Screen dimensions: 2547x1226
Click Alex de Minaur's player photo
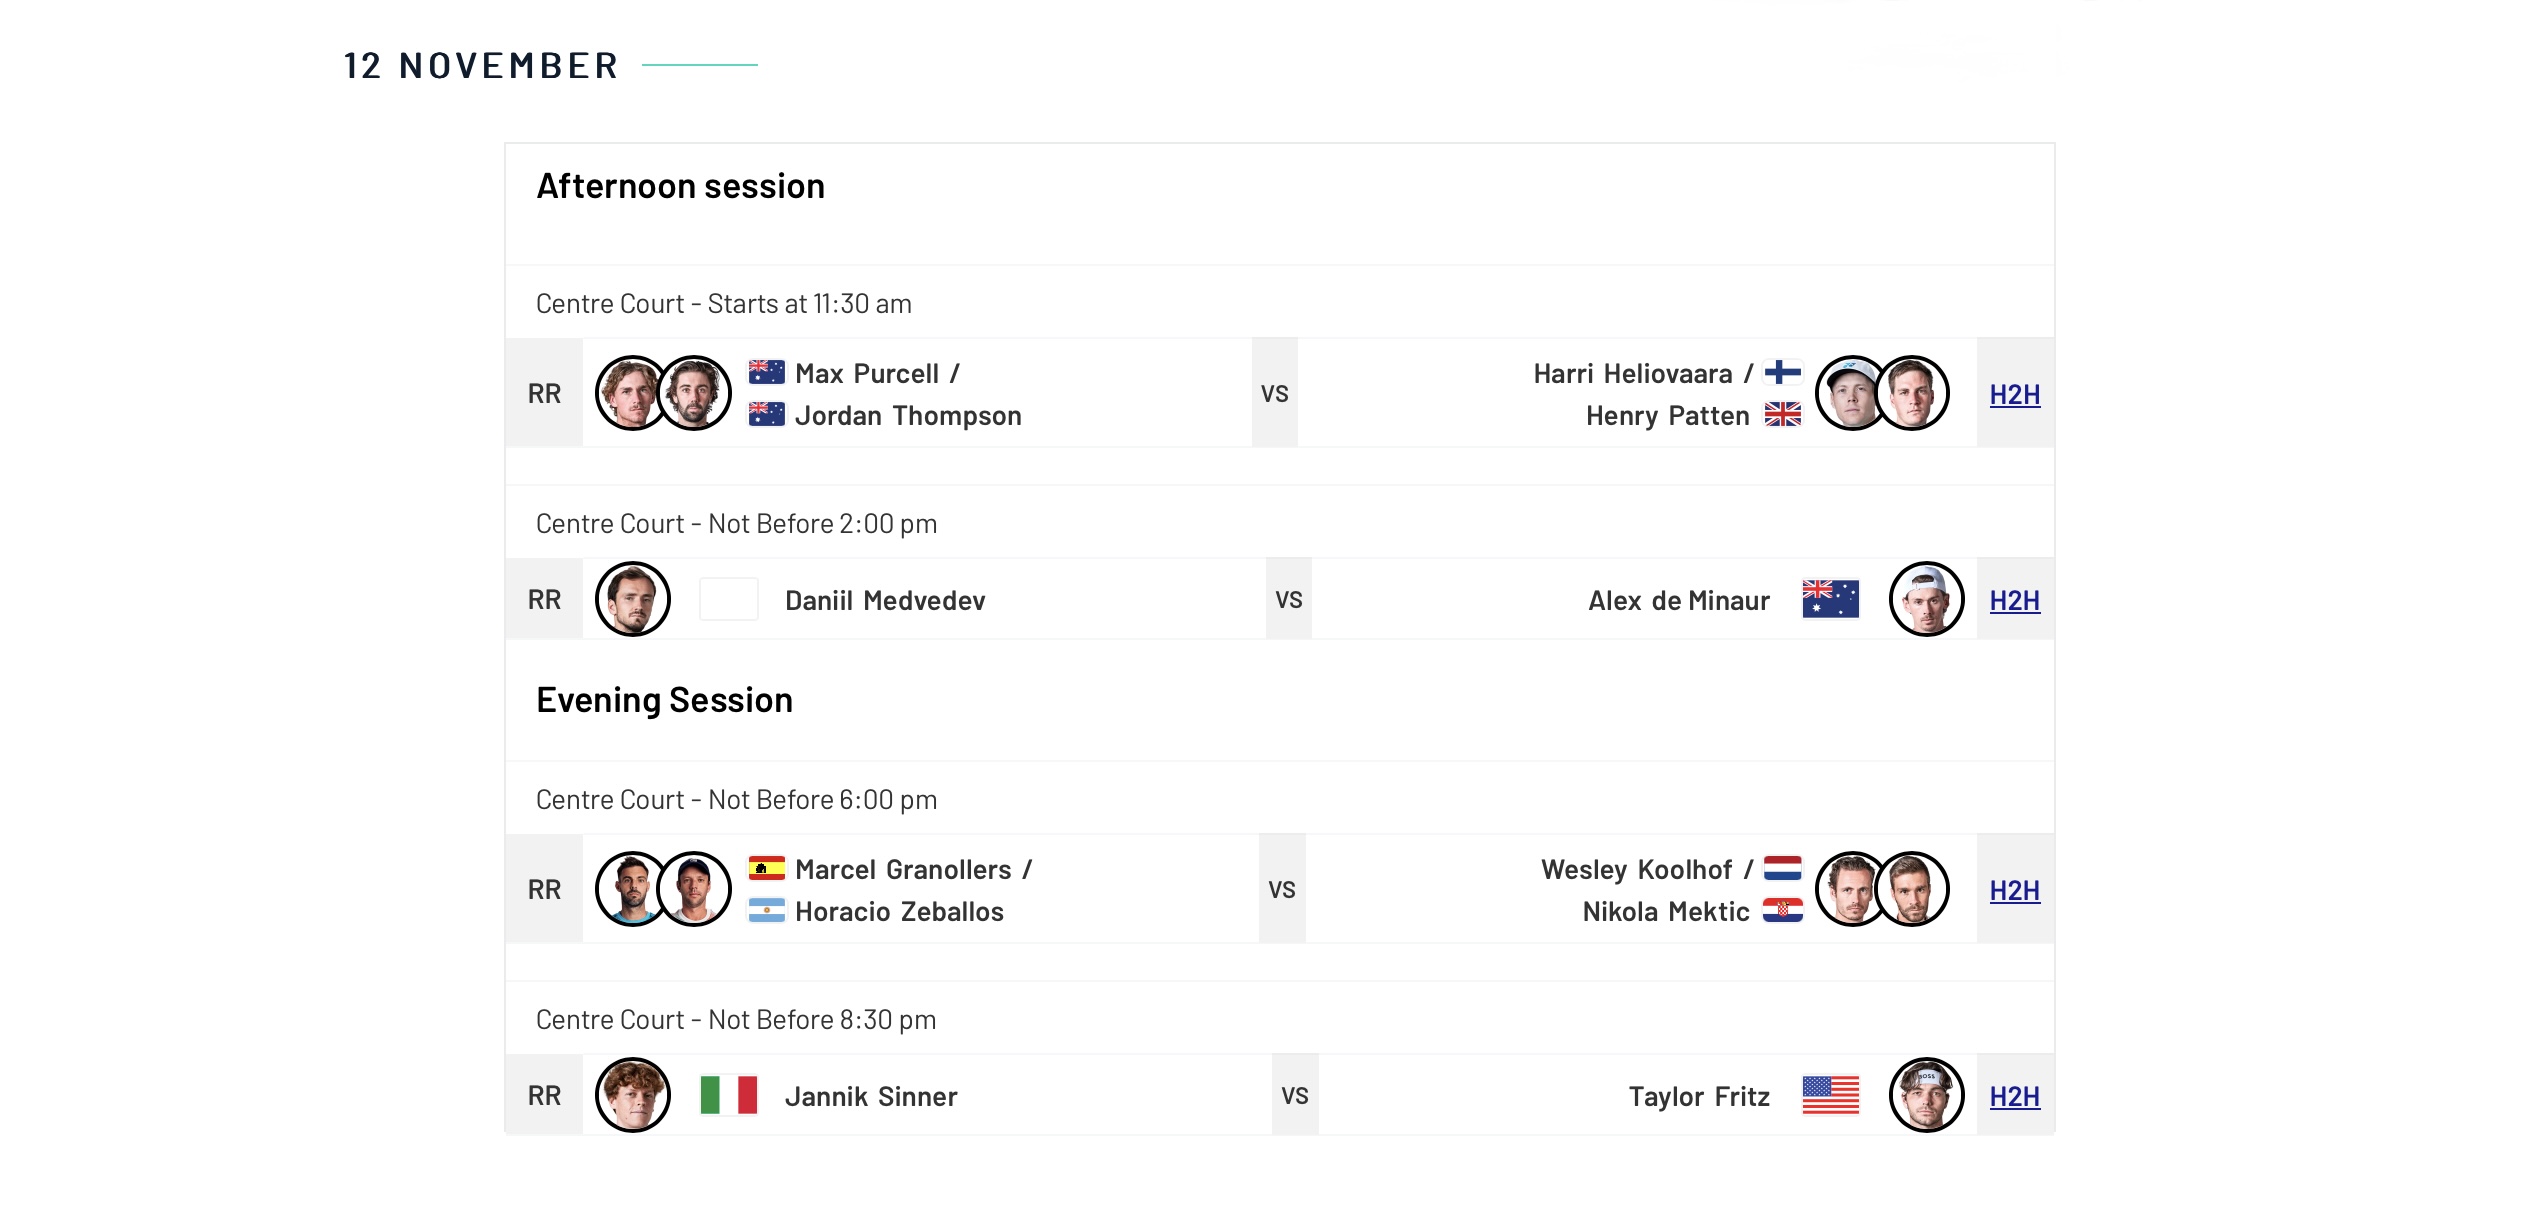pyautogui.click(x=1926, y=599)
